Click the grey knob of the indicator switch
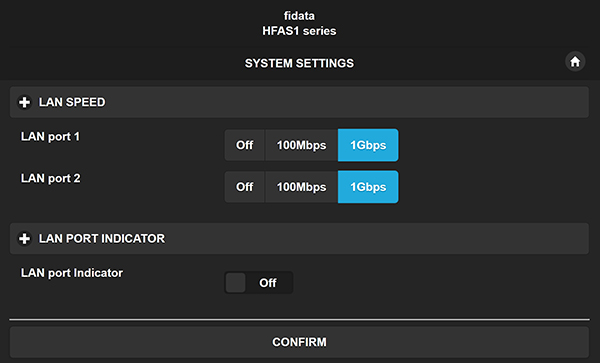This screenshot has height=363, width=600. pyautogui.click(x=235, y=283)
